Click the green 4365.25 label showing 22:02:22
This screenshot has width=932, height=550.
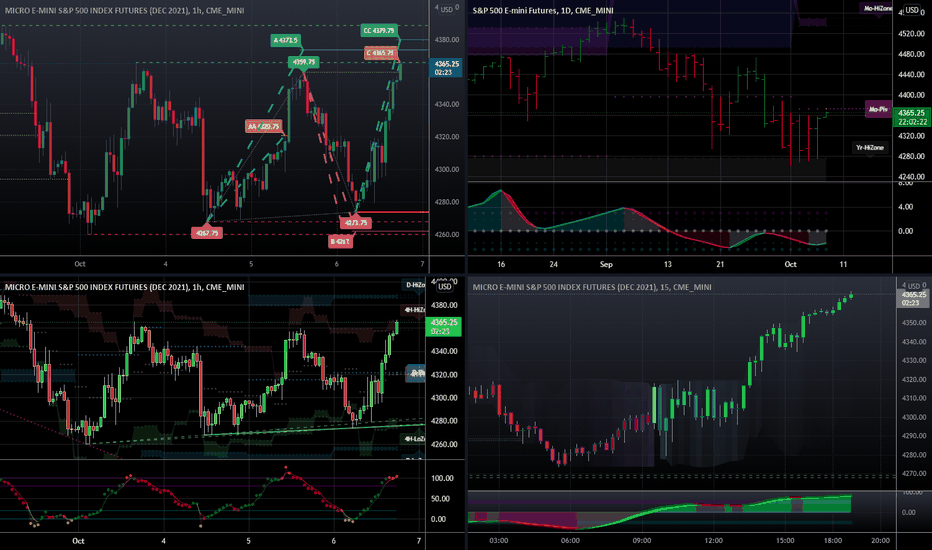912,117
